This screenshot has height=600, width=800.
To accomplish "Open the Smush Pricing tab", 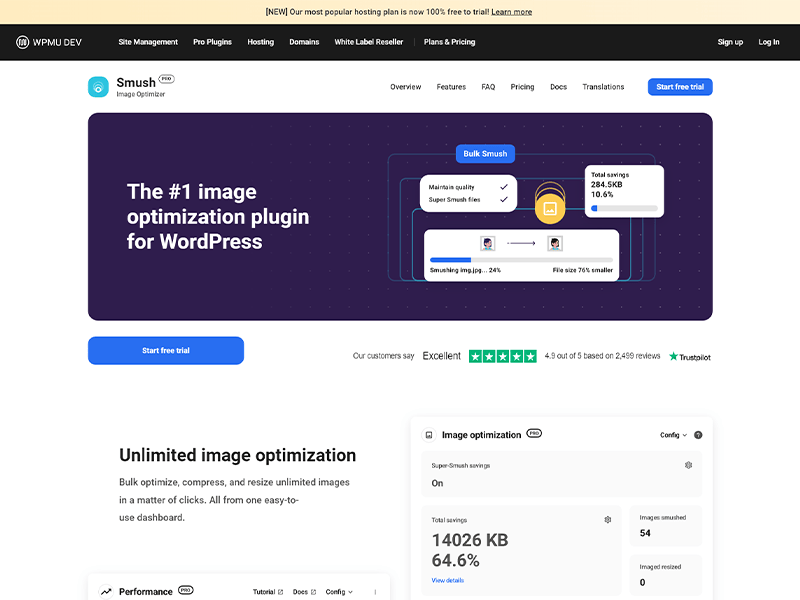I will coord(522,87).
